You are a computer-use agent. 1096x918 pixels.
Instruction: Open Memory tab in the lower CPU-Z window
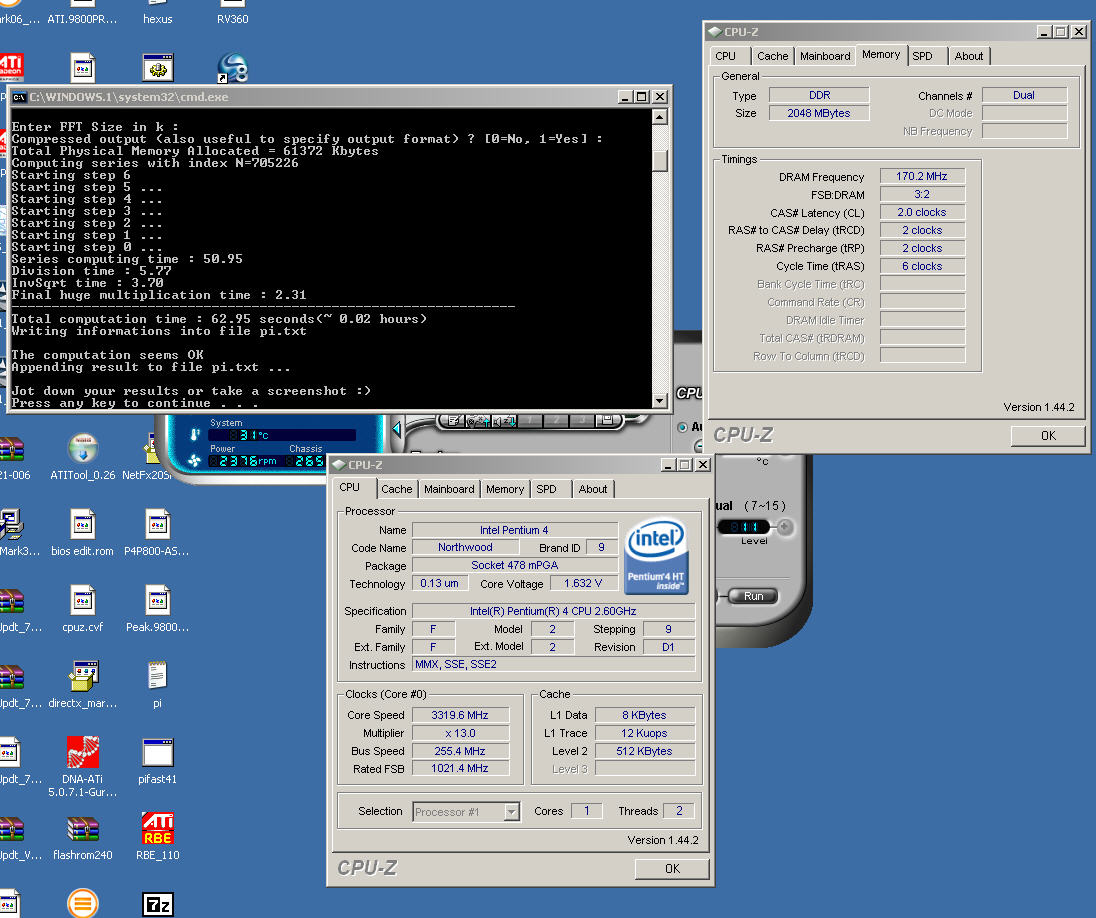tap(505, 489)
